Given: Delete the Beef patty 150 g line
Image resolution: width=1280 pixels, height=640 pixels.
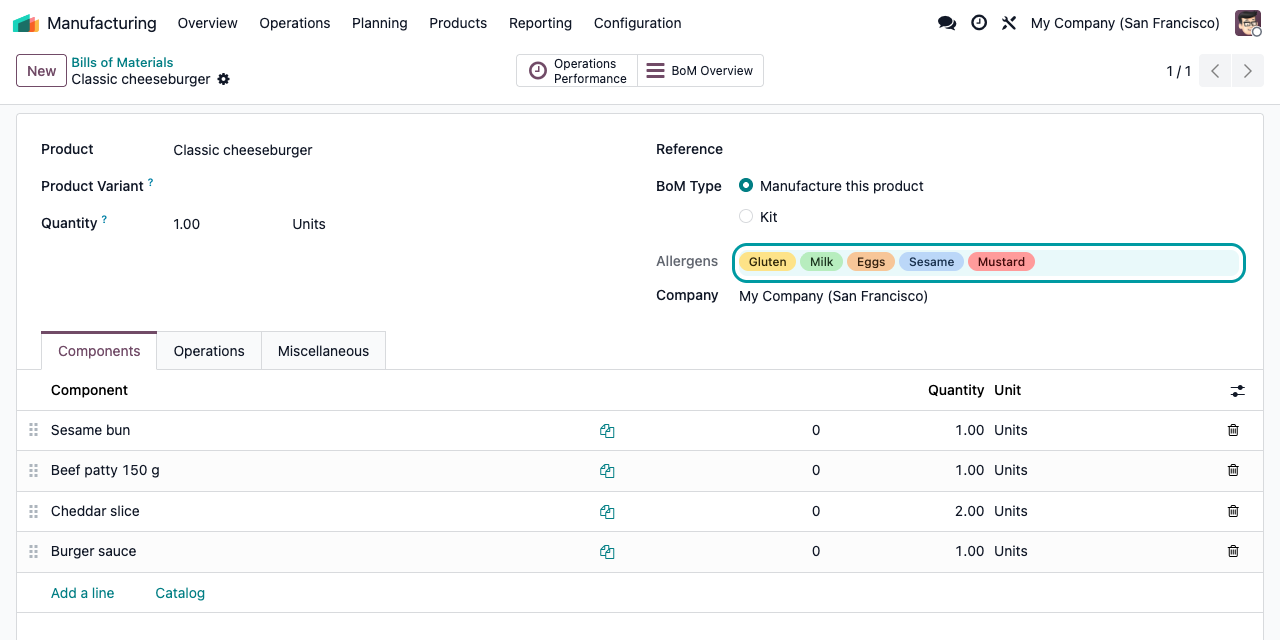Looking at the screenshot, I should tap(1233, 470).
